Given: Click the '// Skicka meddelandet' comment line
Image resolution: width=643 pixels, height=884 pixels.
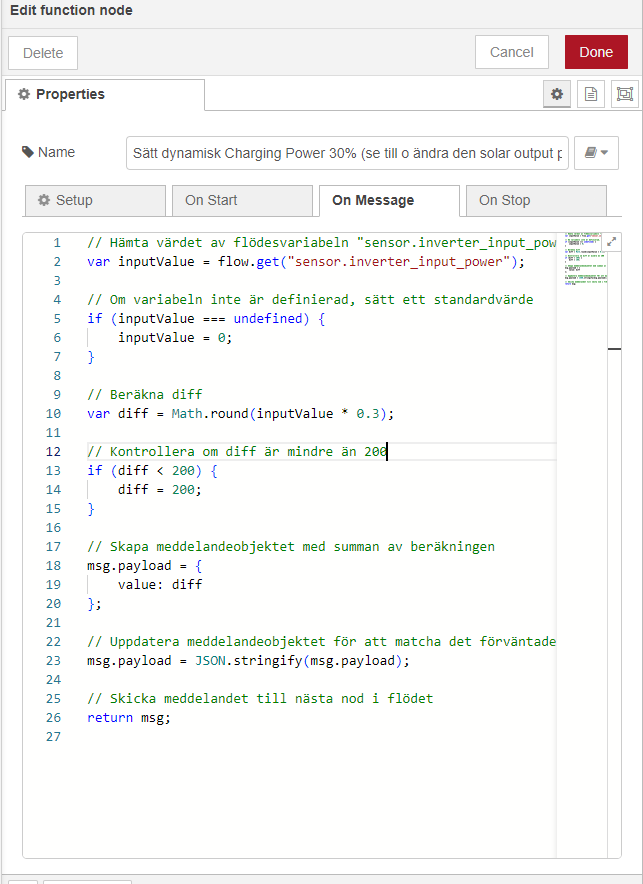Looking at the screenshot, I should 260,699.
